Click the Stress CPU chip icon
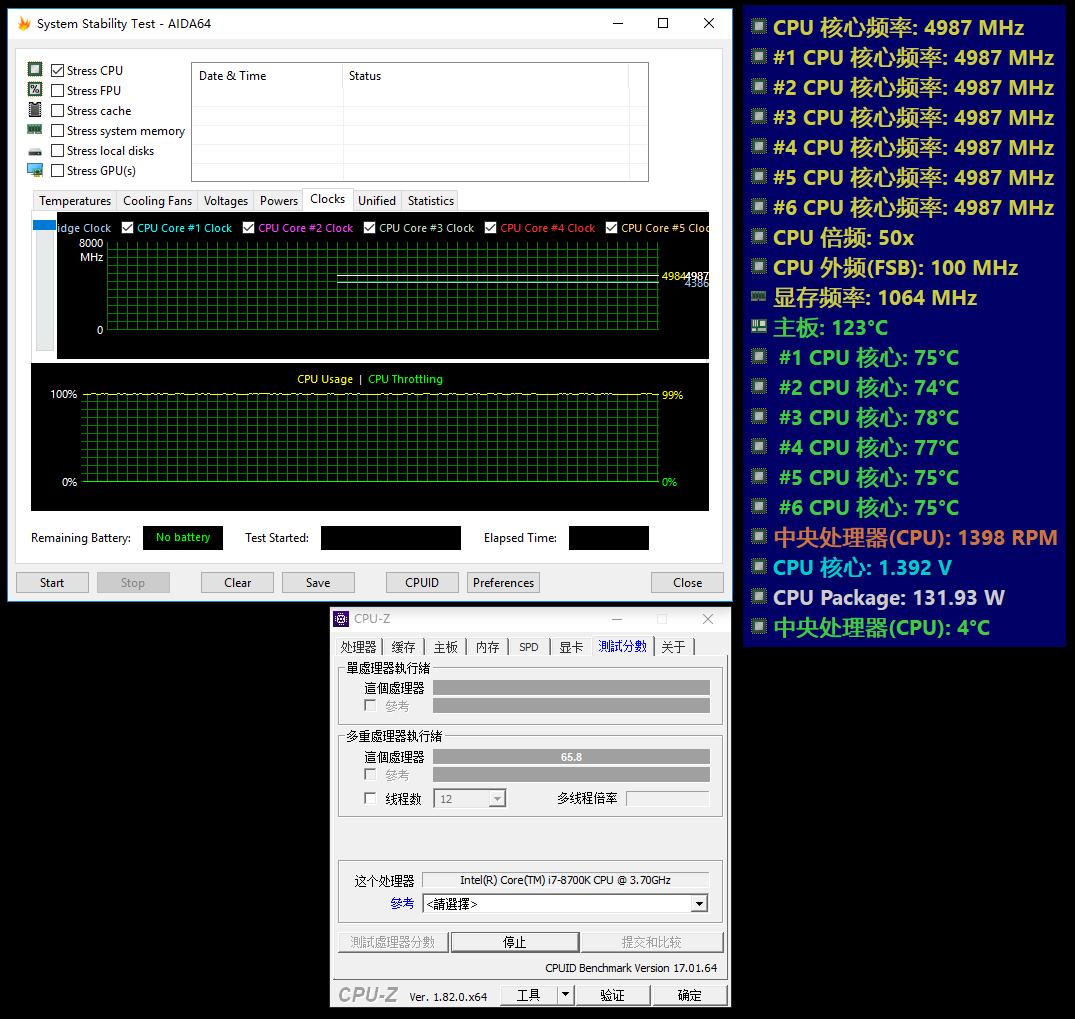 (35, 69)
